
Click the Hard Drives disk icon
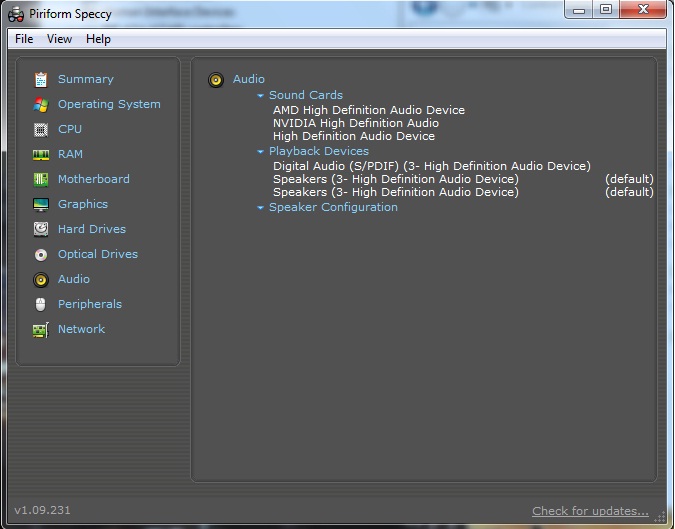(x=41, y=229)
